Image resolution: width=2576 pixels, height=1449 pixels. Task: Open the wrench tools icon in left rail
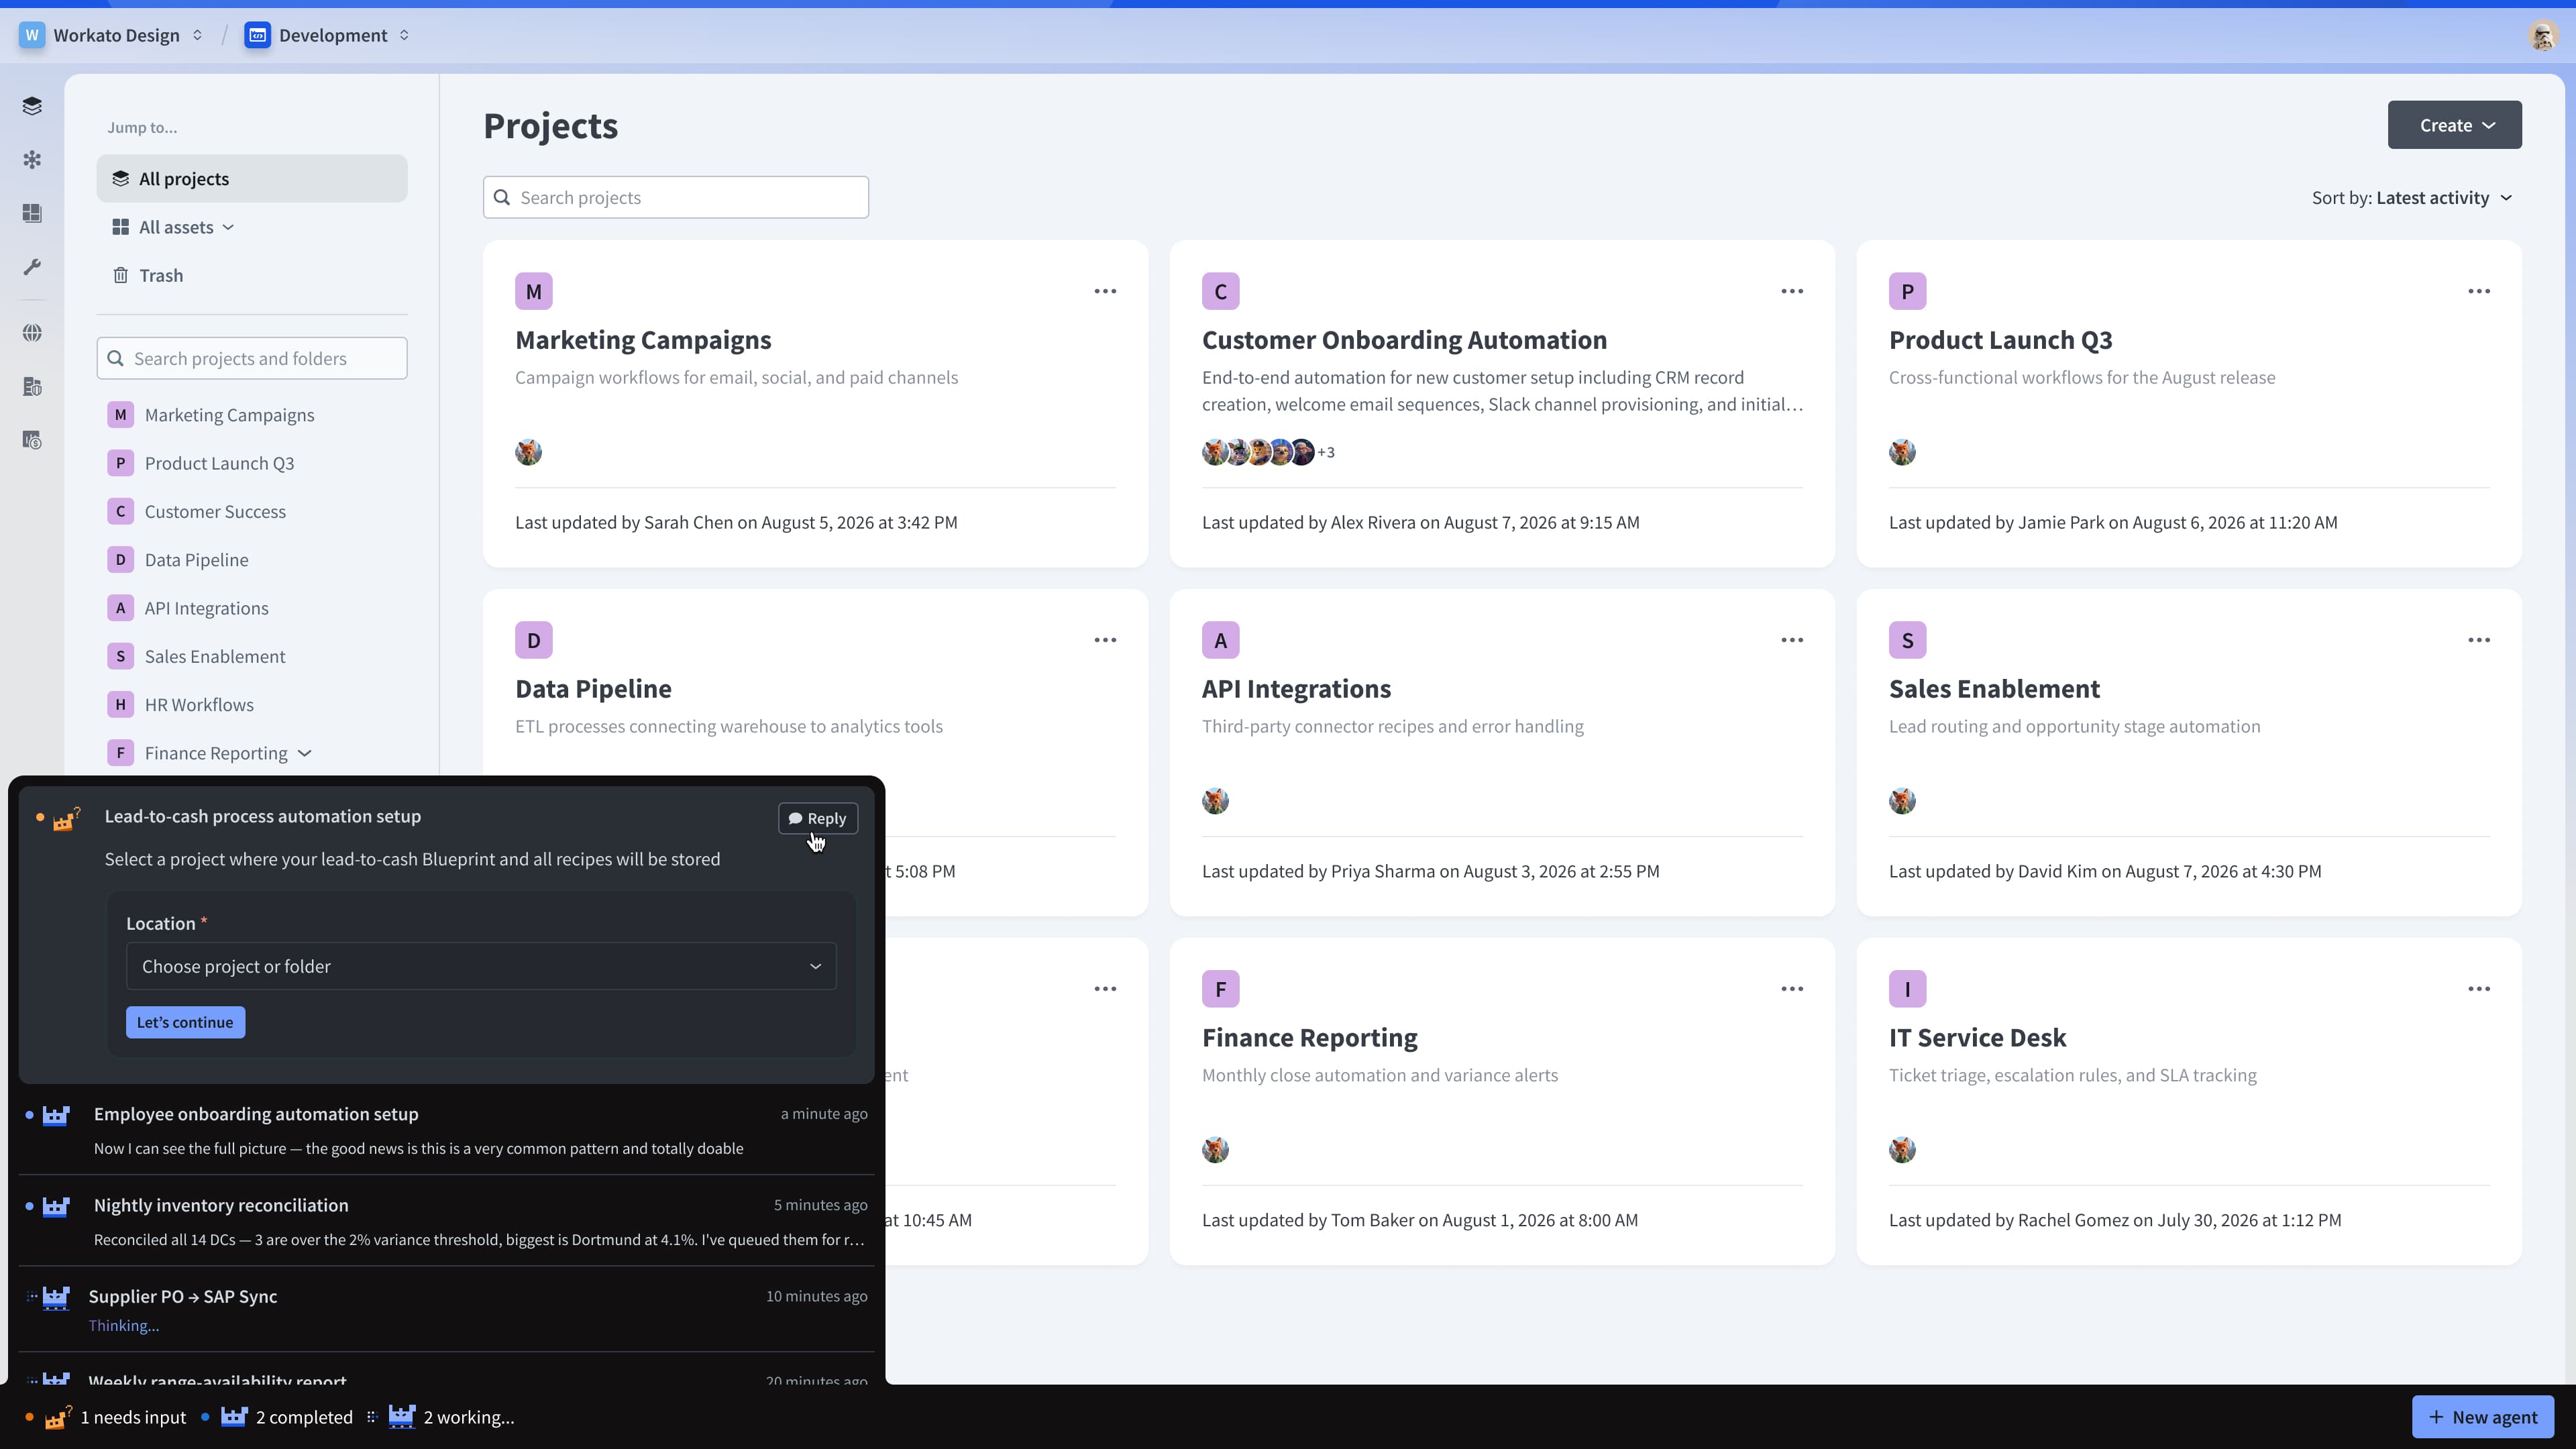pos(32,267)
